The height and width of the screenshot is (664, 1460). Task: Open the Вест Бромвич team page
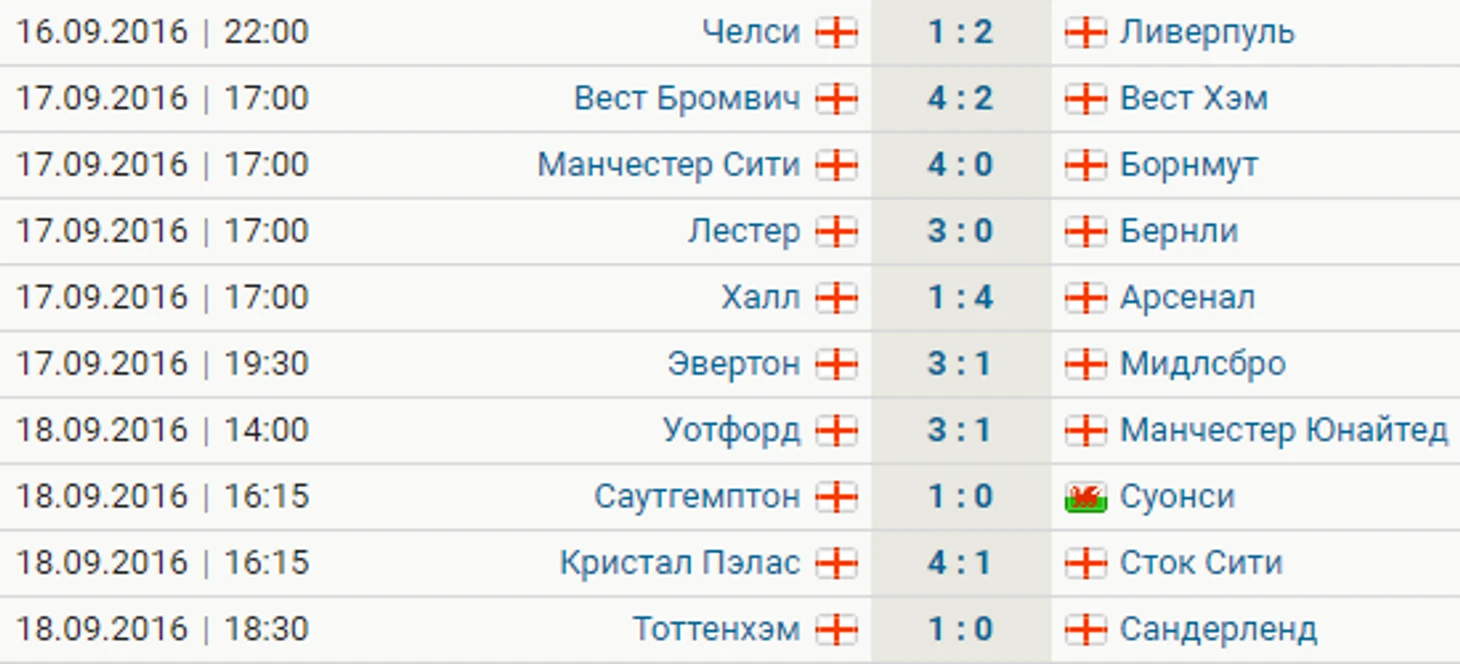(687, 98)
